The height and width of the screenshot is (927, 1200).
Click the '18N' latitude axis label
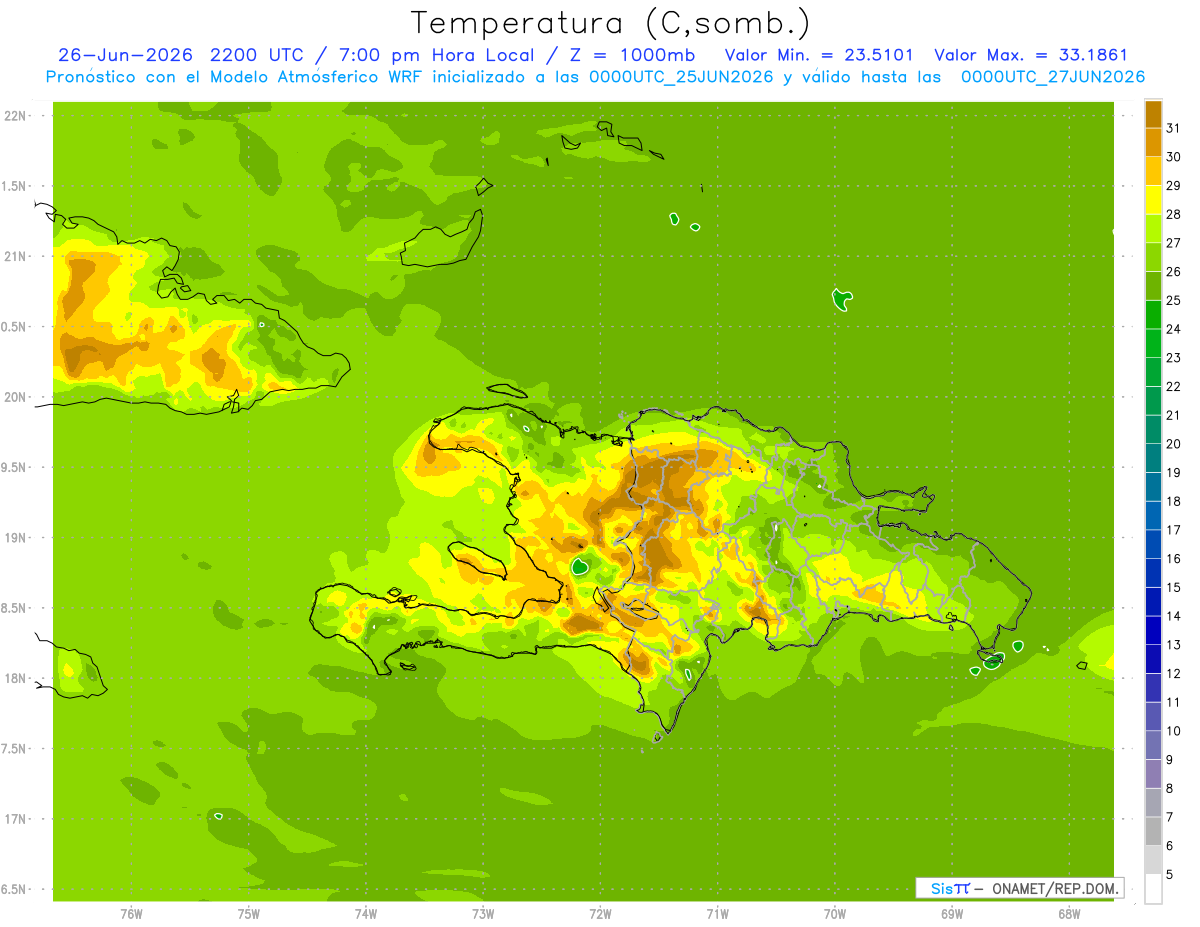(15, 679)
